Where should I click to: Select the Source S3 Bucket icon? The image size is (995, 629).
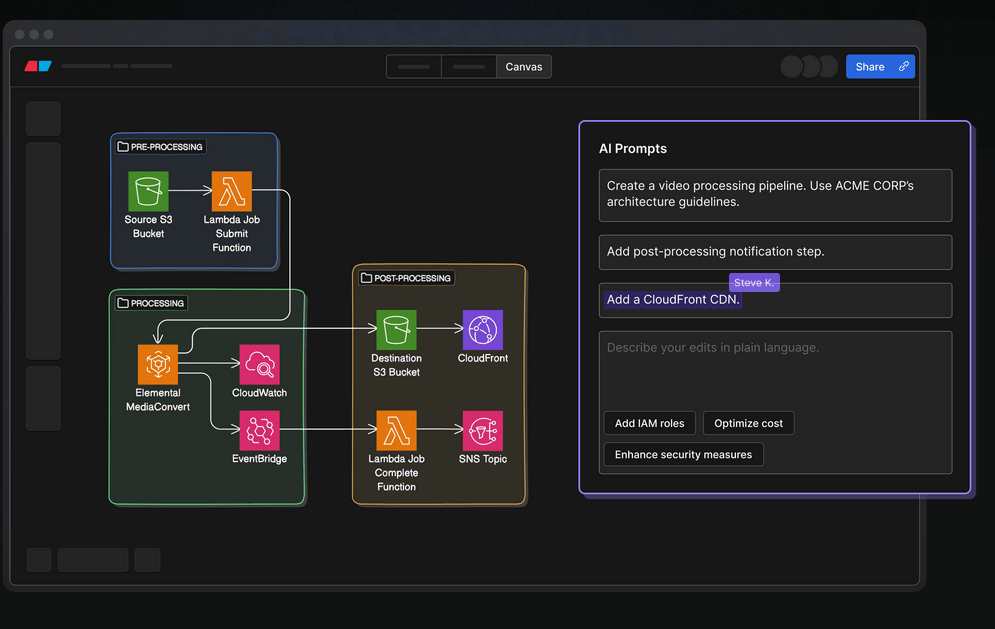[148, 191]
